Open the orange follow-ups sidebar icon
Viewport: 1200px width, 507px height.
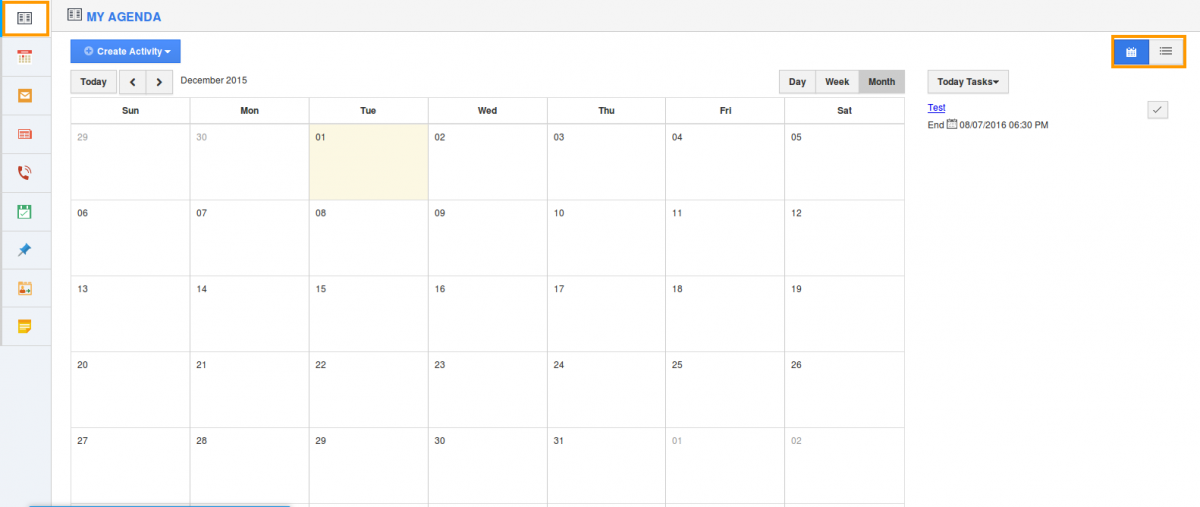[x=25, y=288]
